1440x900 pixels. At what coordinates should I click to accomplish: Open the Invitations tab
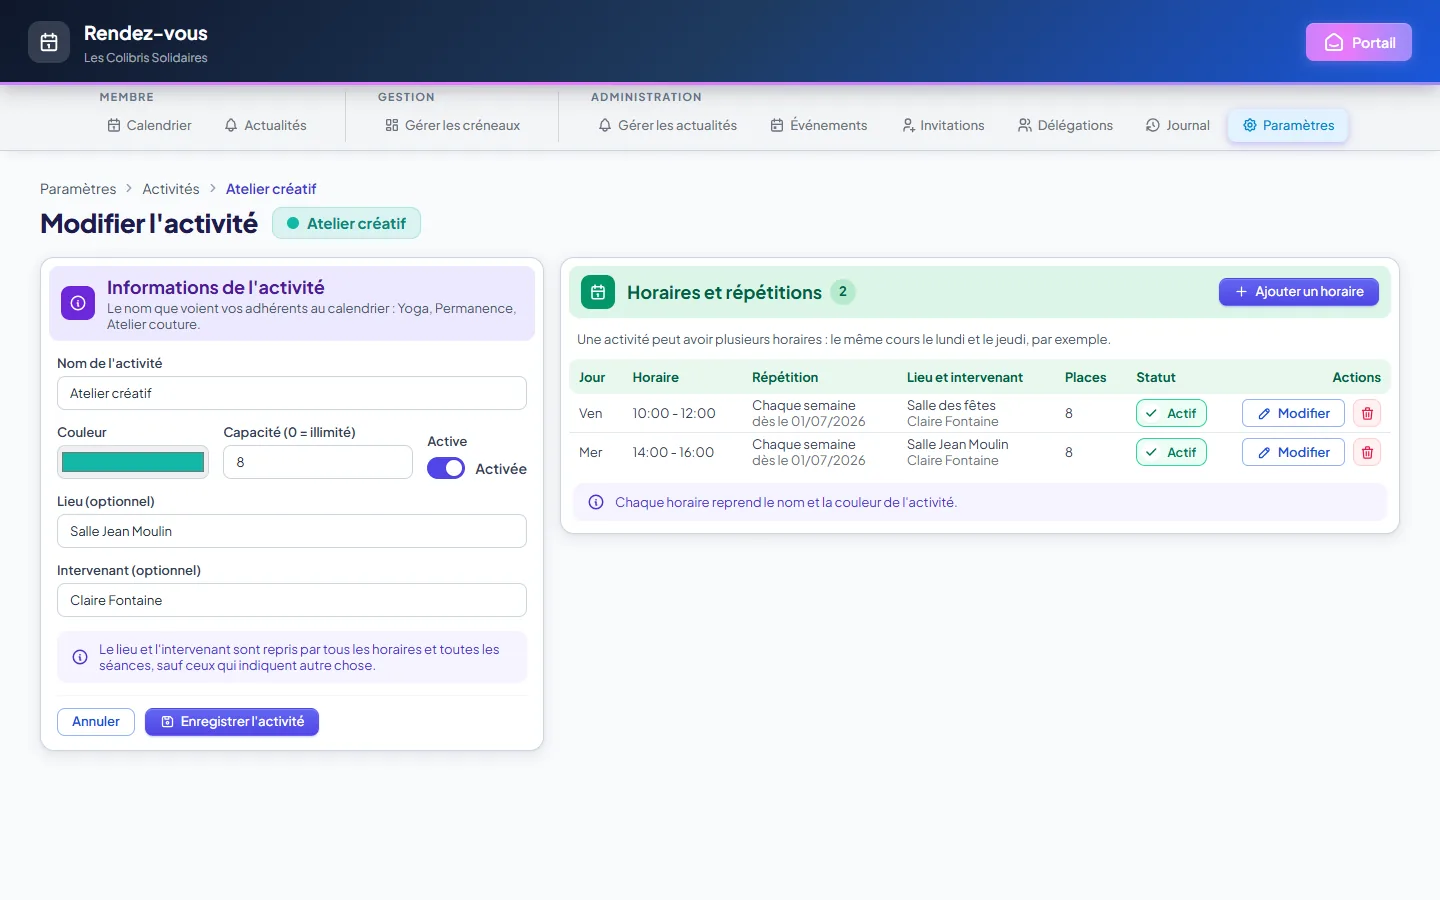(943, 125)
